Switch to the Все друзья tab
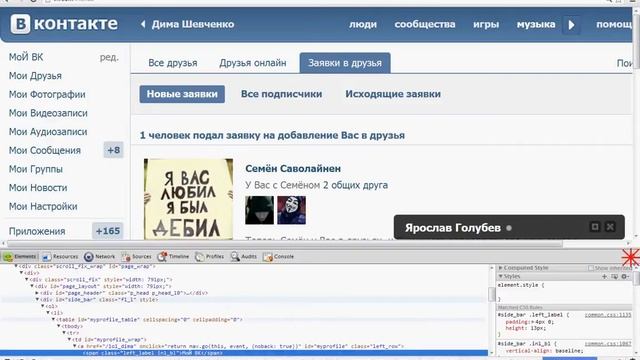The height and width of the screenshot is (360, 640). [x=173, y=63]
